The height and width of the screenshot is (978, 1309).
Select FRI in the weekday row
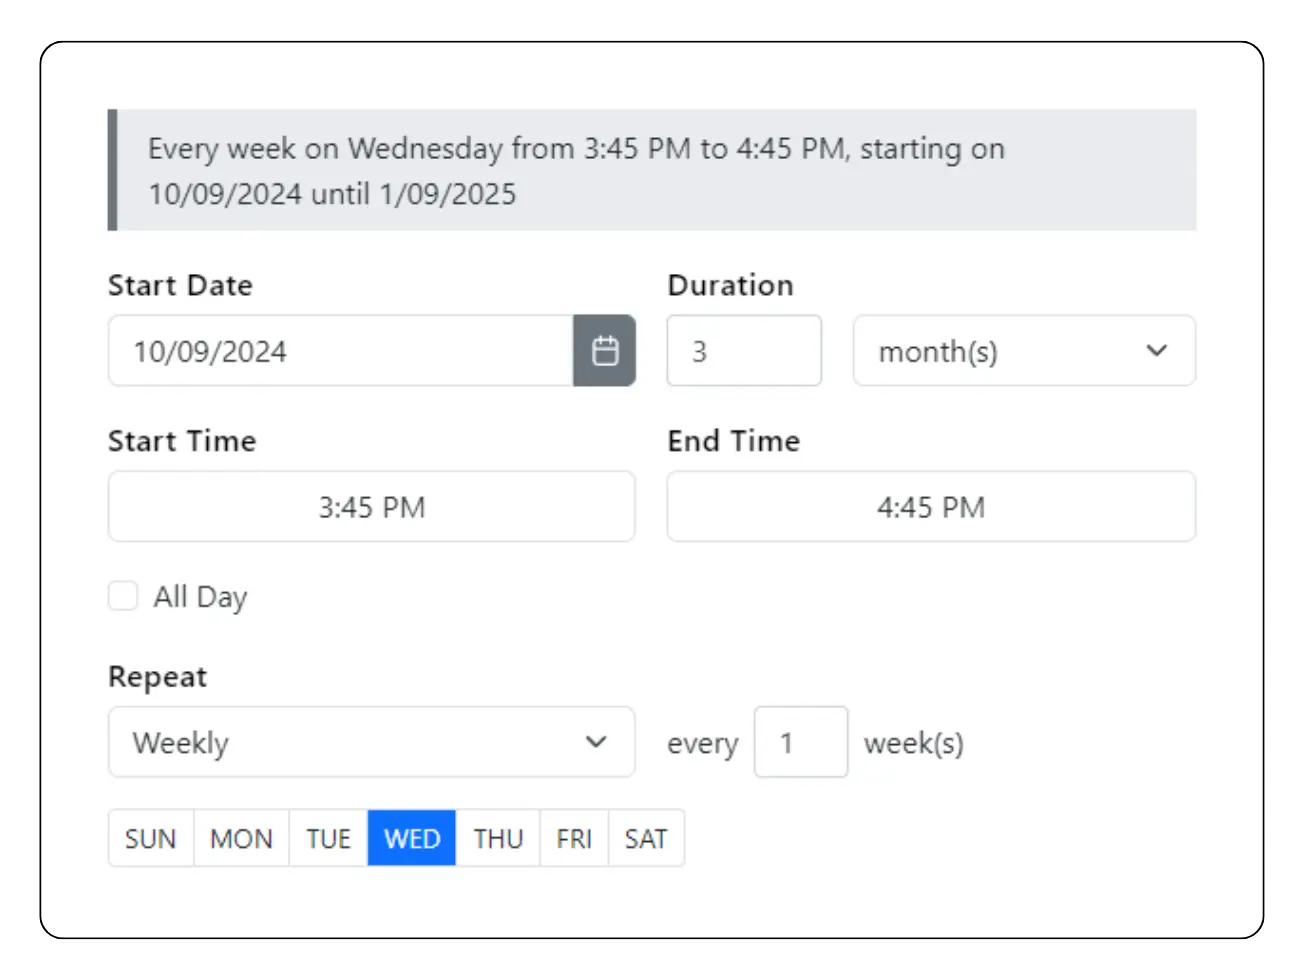click(573, 838)
